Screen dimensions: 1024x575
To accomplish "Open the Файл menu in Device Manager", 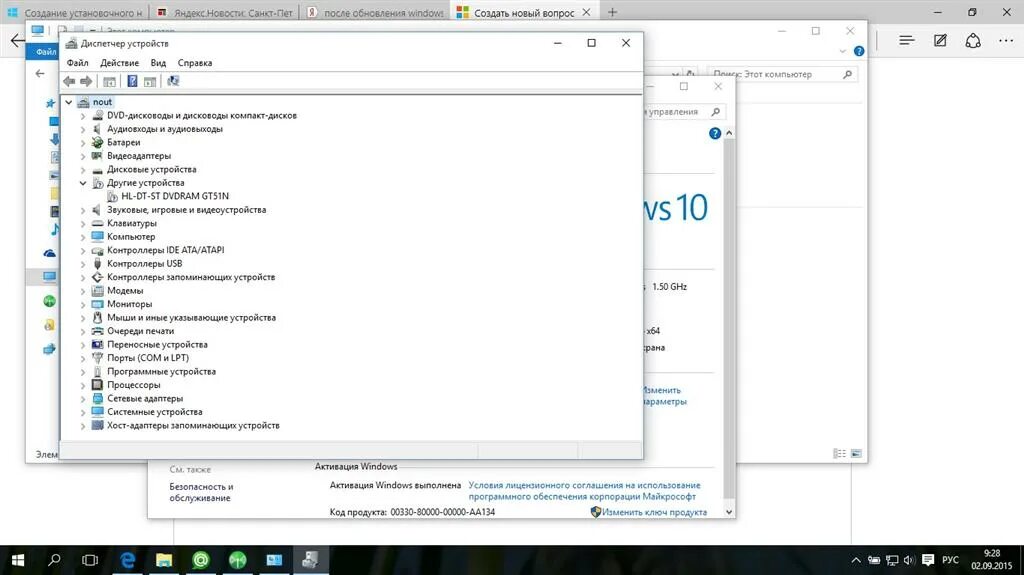I will coord(77,63).
